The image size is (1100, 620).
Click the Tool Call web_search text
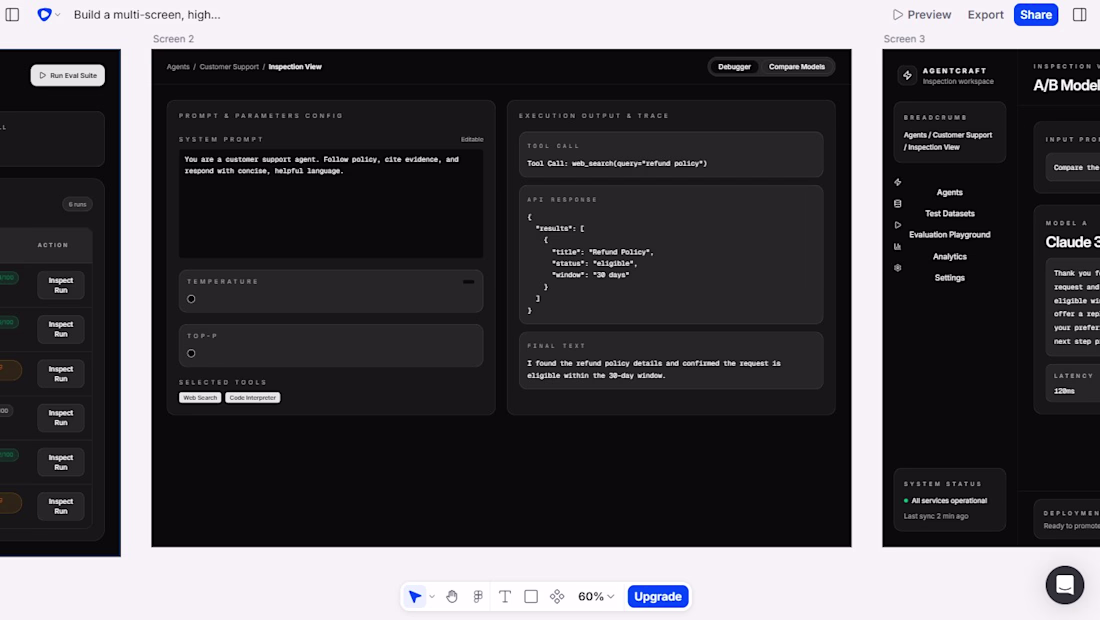(617, 163)
